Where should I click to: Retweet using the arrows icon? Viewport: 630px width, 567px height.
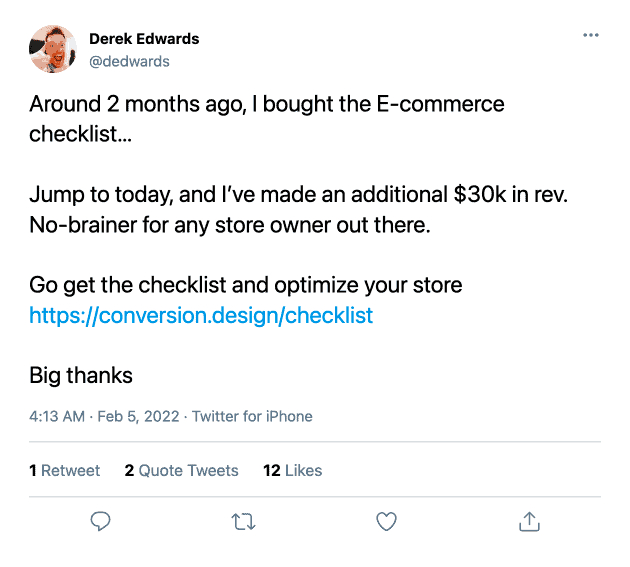coord(243,521)
